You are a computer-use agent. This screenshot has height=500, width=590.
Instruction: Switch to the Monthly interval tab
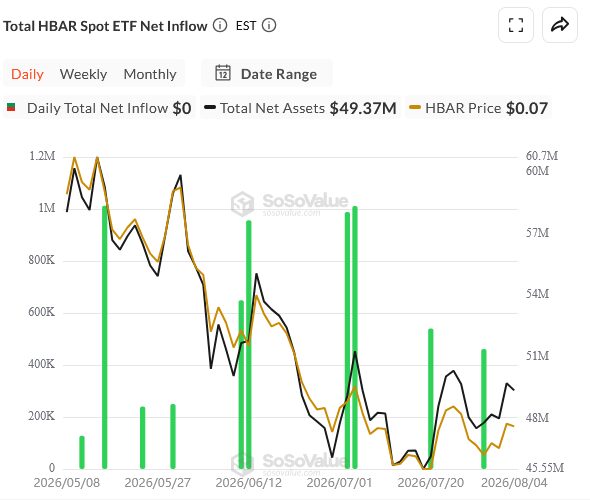click(x=150, y=74)
